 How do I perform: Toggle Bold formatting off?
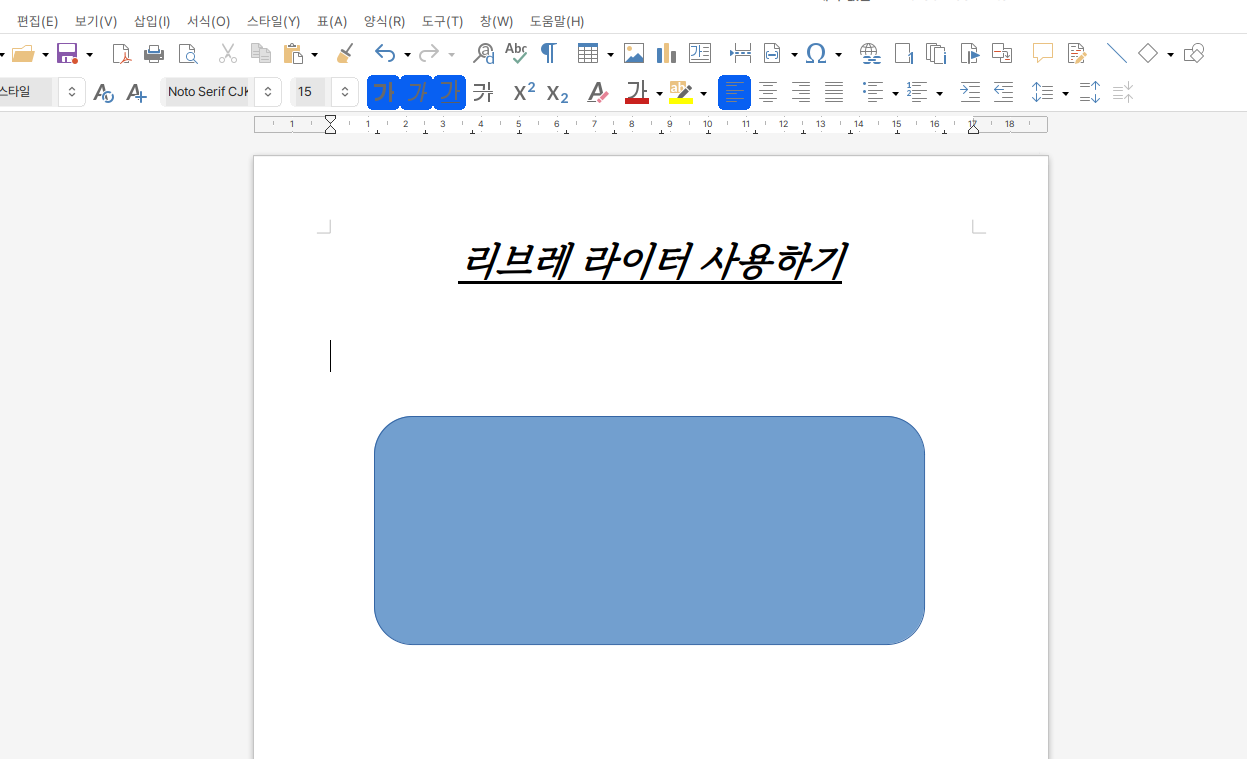383,93
